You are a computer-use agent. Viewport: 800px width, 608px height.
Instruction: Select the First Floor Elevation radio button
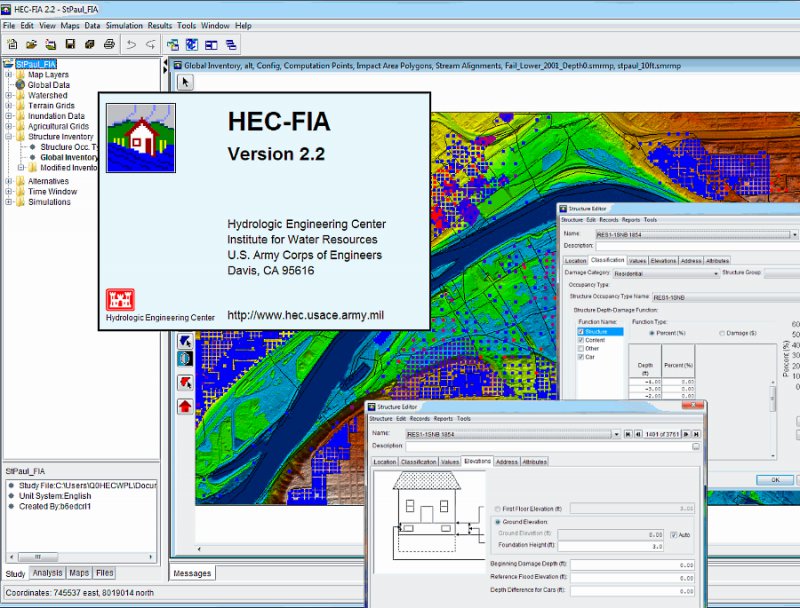click(x=497, y=509)
